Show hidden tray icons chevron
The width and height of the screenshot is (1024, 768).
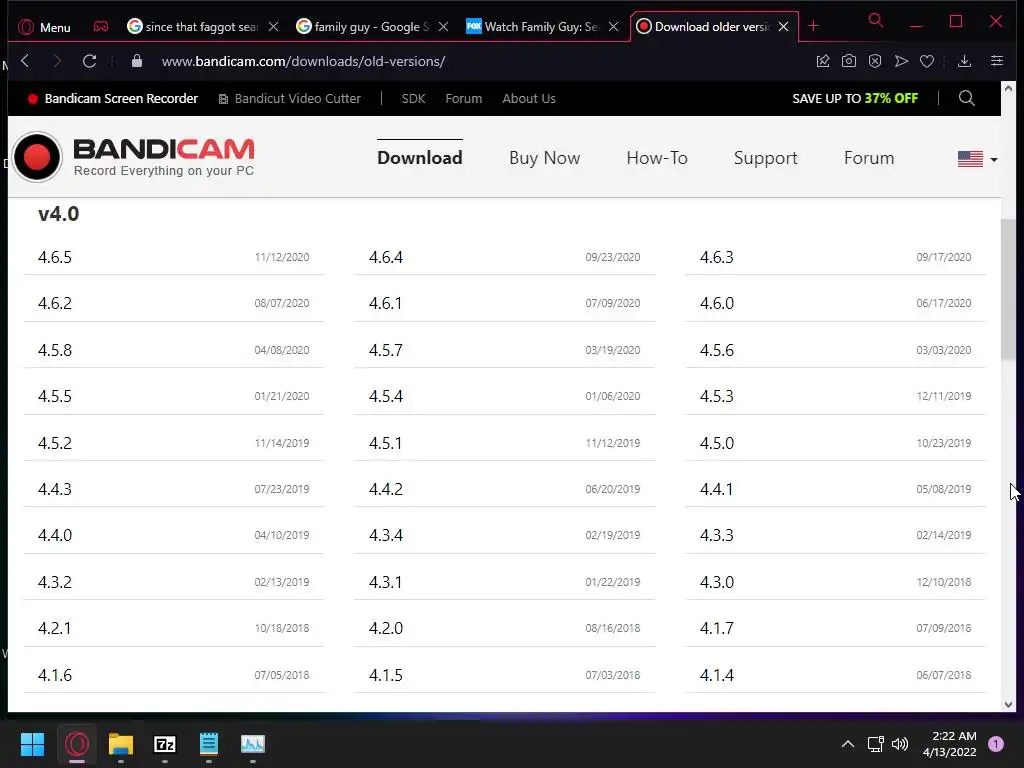coord(848,744)
